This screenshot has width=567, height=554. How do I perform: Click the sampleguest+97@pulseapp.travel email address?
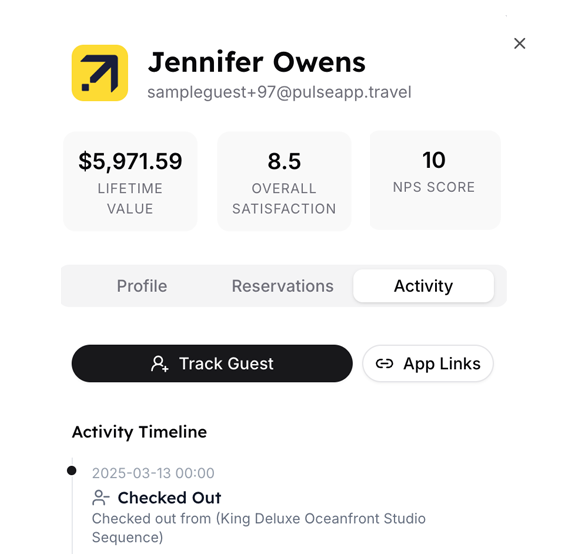tap(279, 92)
